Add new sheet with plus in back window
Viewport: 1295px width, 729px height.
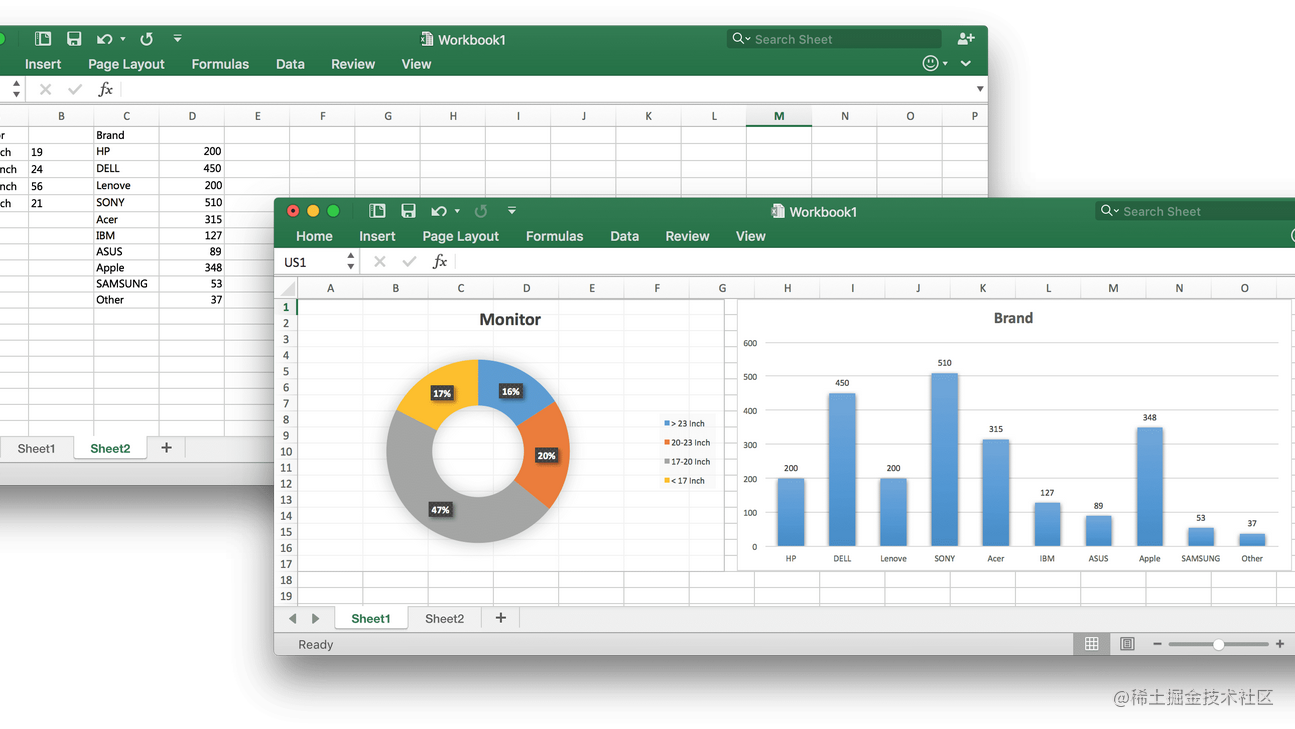(x=166, y=448)
